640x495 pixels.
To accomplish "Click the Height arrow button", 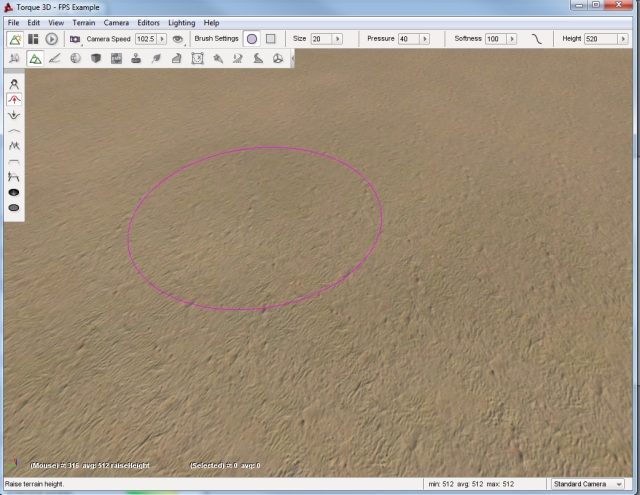I will pos(621,39).
